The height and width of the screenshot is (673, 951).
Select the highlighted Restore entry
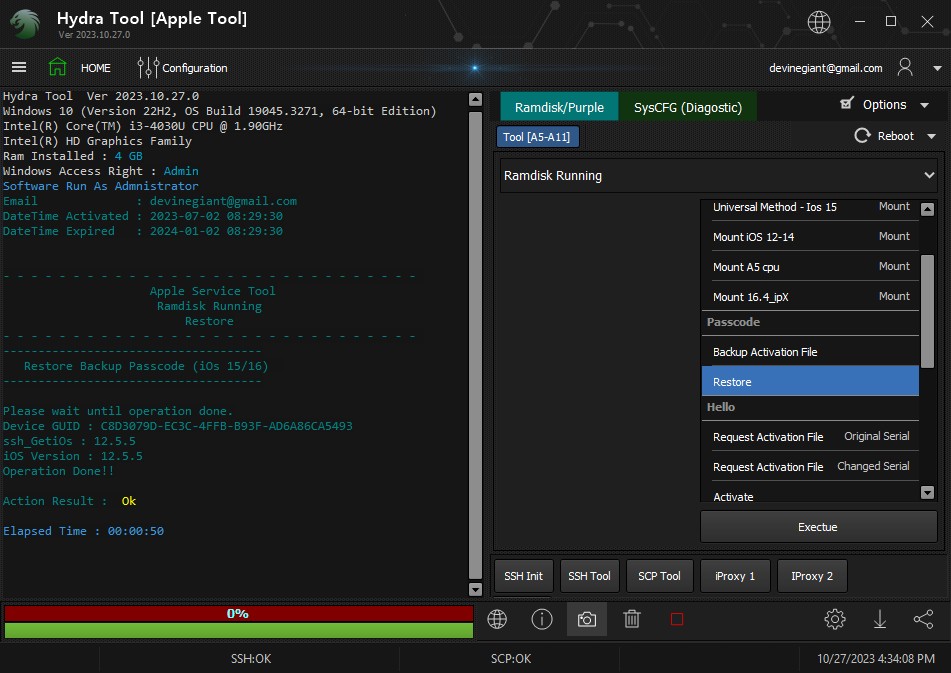pos(810,381)
